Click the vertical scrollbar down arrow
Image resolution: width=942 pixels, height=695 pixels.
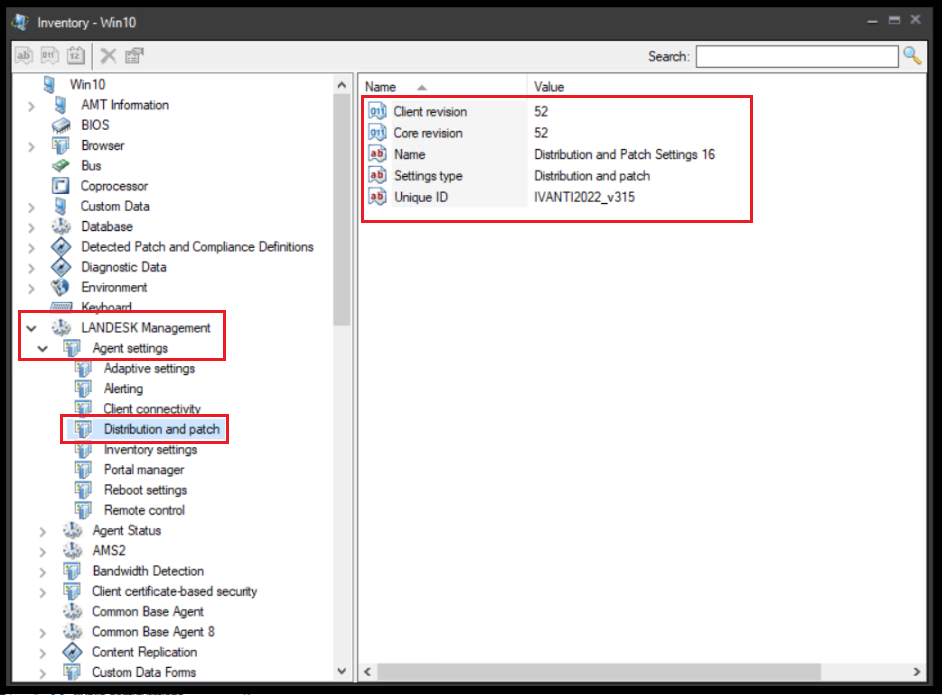[342, 671]
